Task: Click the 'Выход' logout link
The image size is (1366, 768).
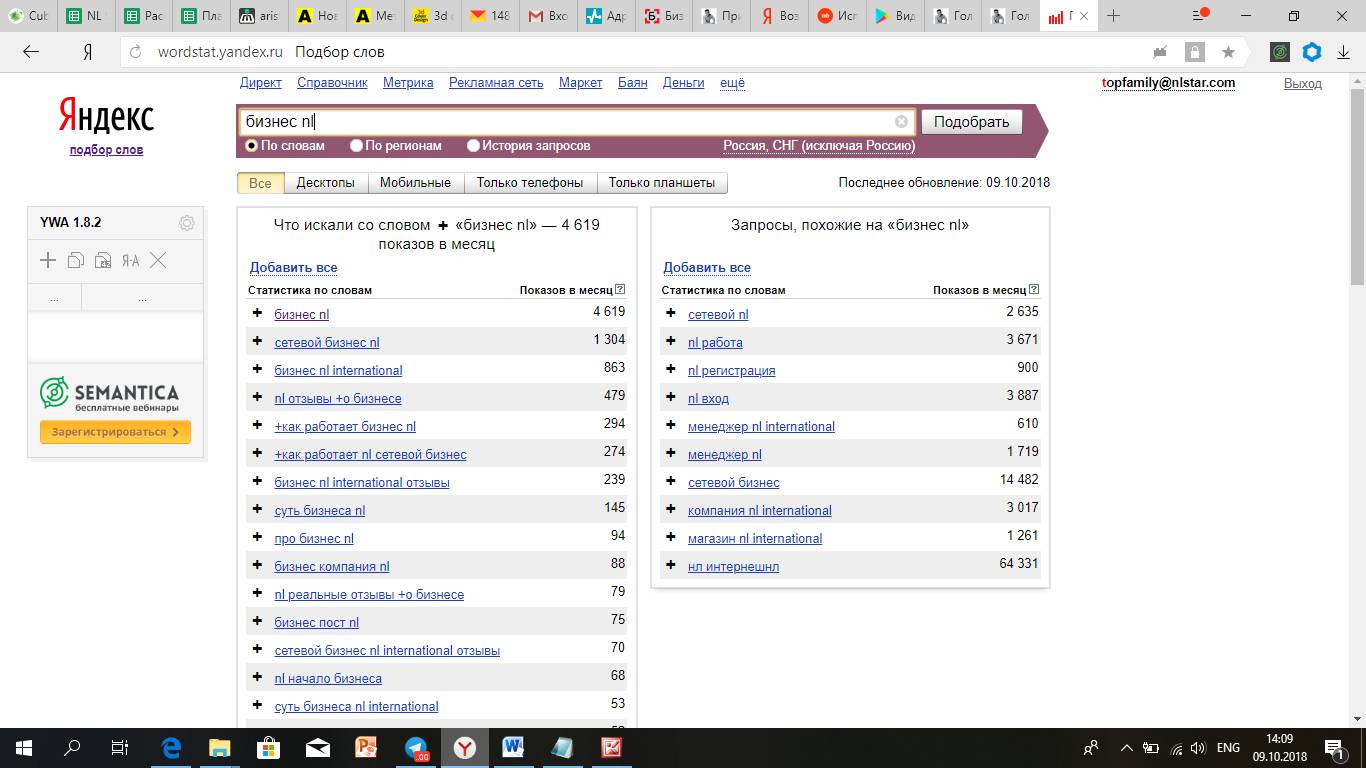Action: [x=1302, y=84]
